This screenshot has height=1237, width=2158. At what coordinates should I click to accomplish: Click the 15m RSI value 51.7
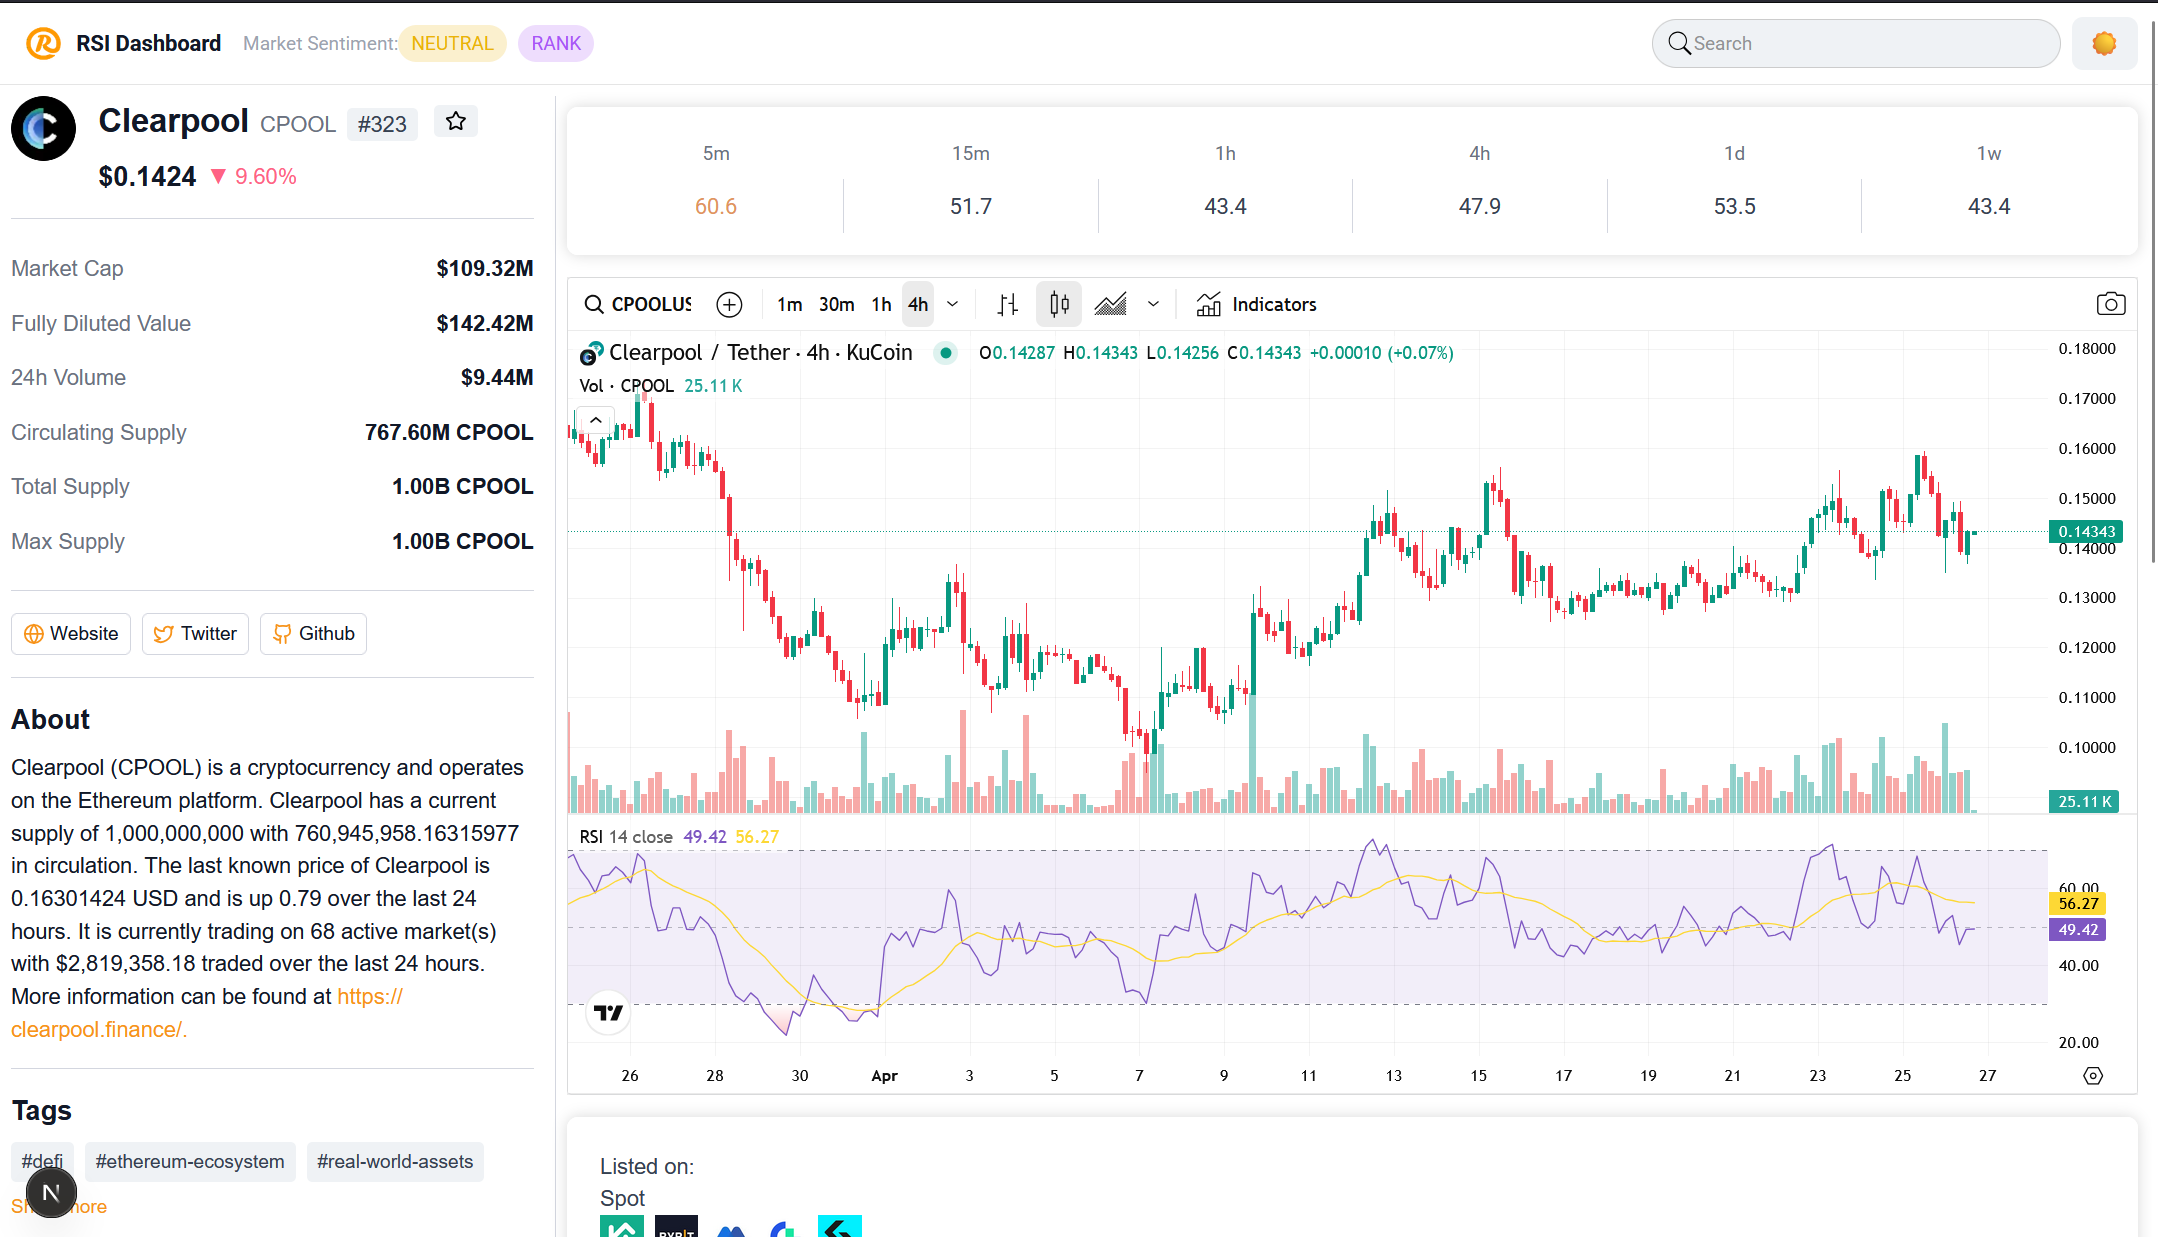(971, 206)
